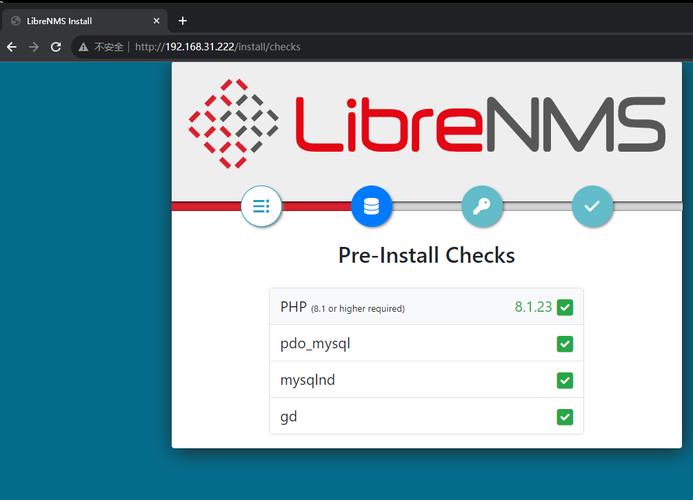Go to the database setup step icon
The image size is (693, 500).
(x=371, y=206)
